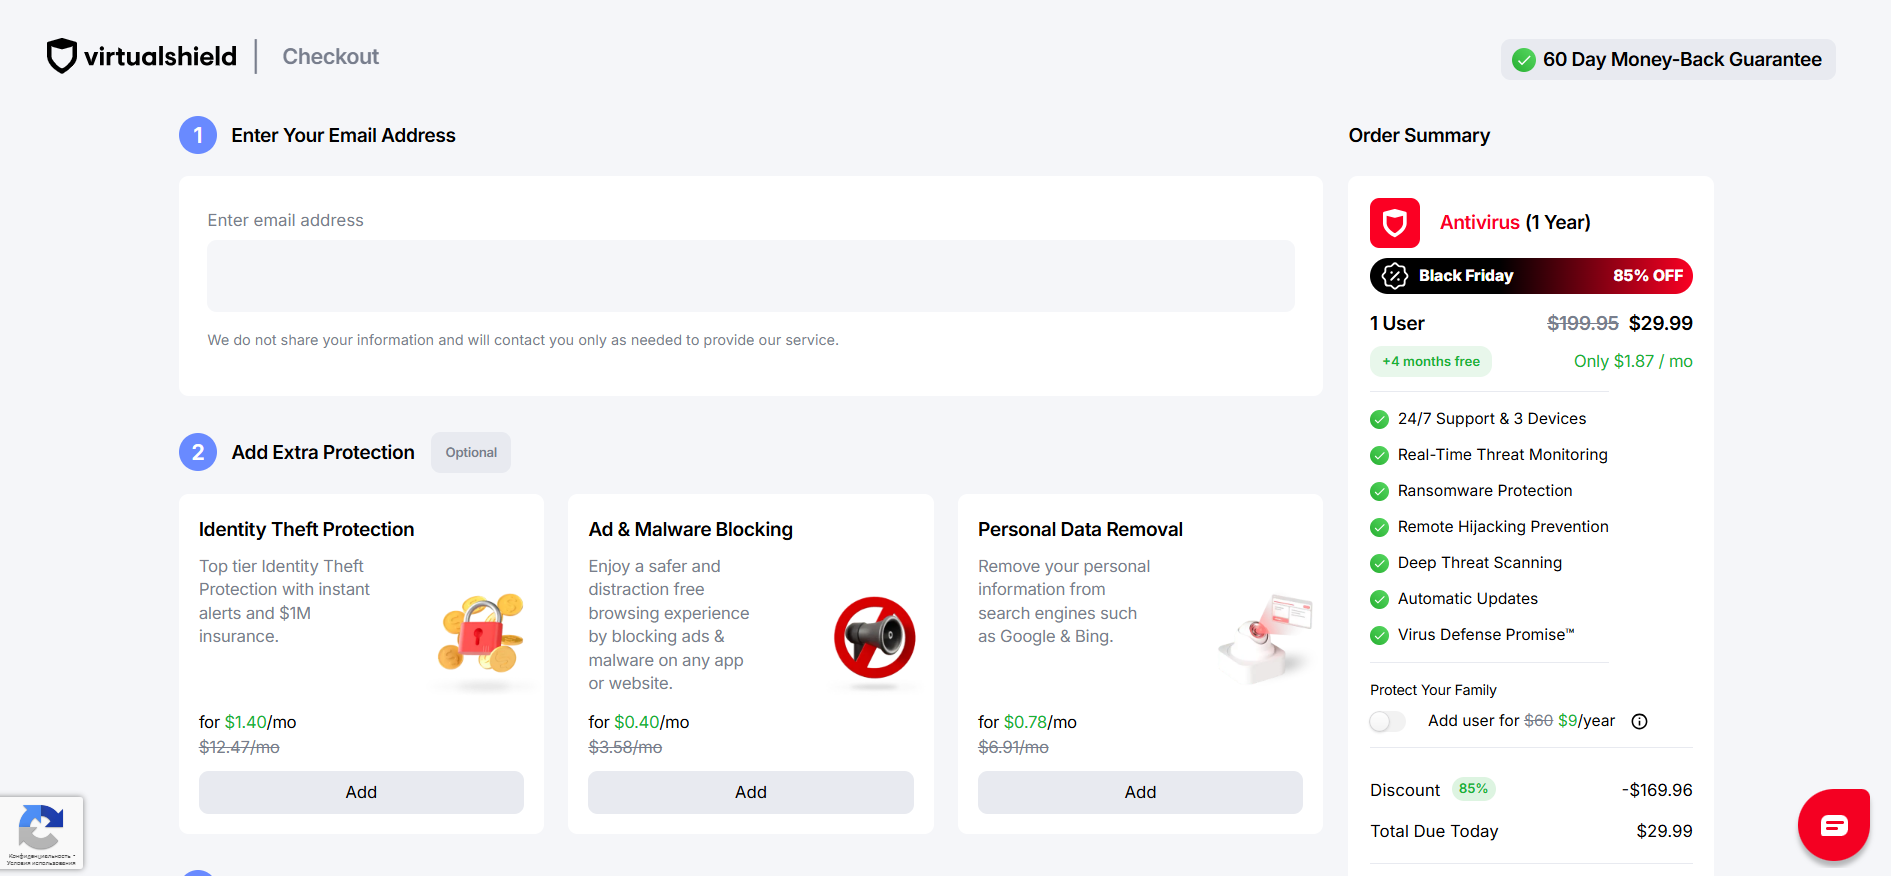1891x876 pixels.
Task: Click the 24/7 Support checkmark icon
Action: [x=1379, y=419]
